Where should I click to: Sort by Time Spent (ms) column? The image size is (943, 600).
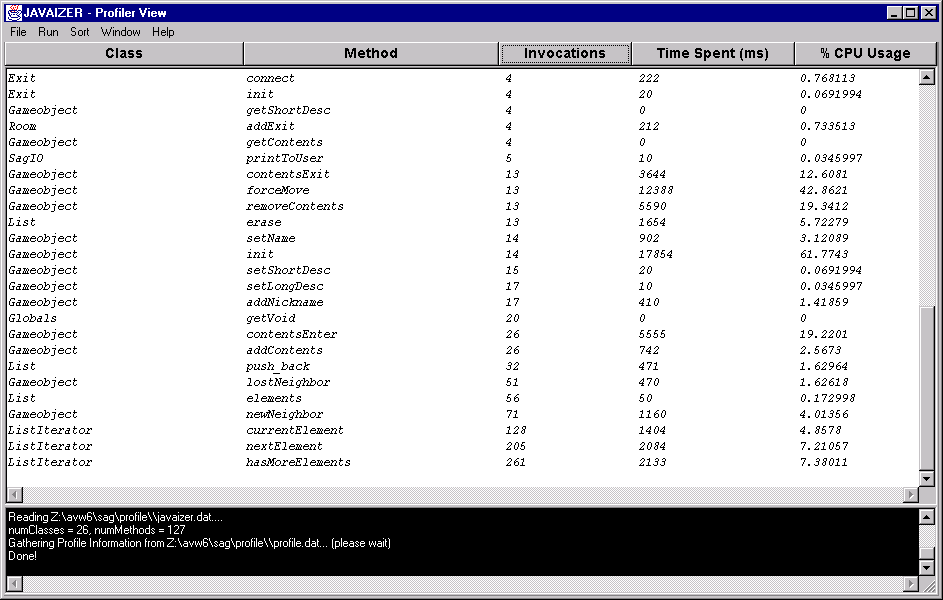pos(712,54)
